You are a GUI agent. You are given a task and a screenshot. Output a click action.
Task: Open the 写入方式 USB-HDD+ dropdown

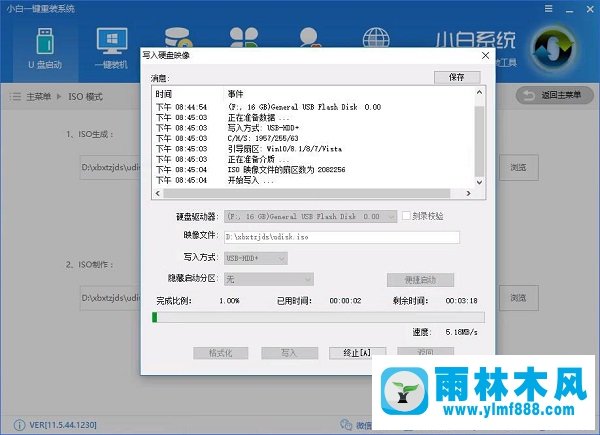tap(256, 258)
